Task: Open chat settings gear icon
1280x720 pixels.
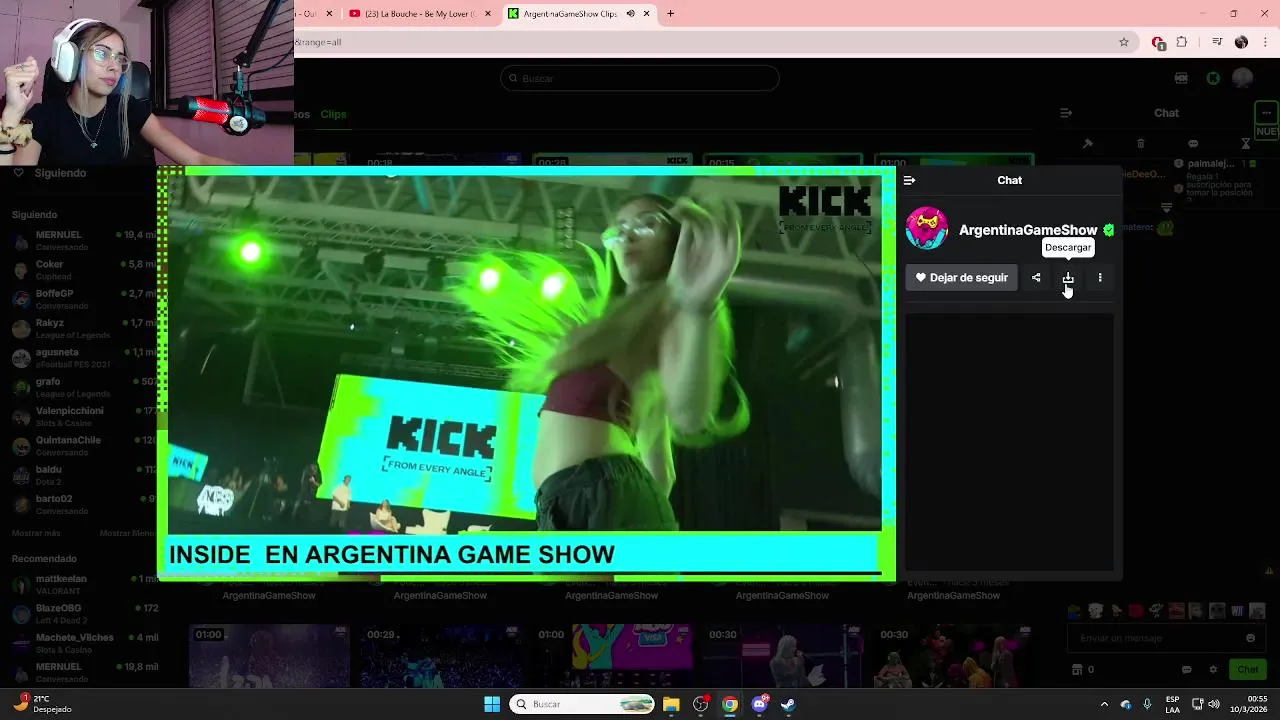Action: pos(1213,670)
